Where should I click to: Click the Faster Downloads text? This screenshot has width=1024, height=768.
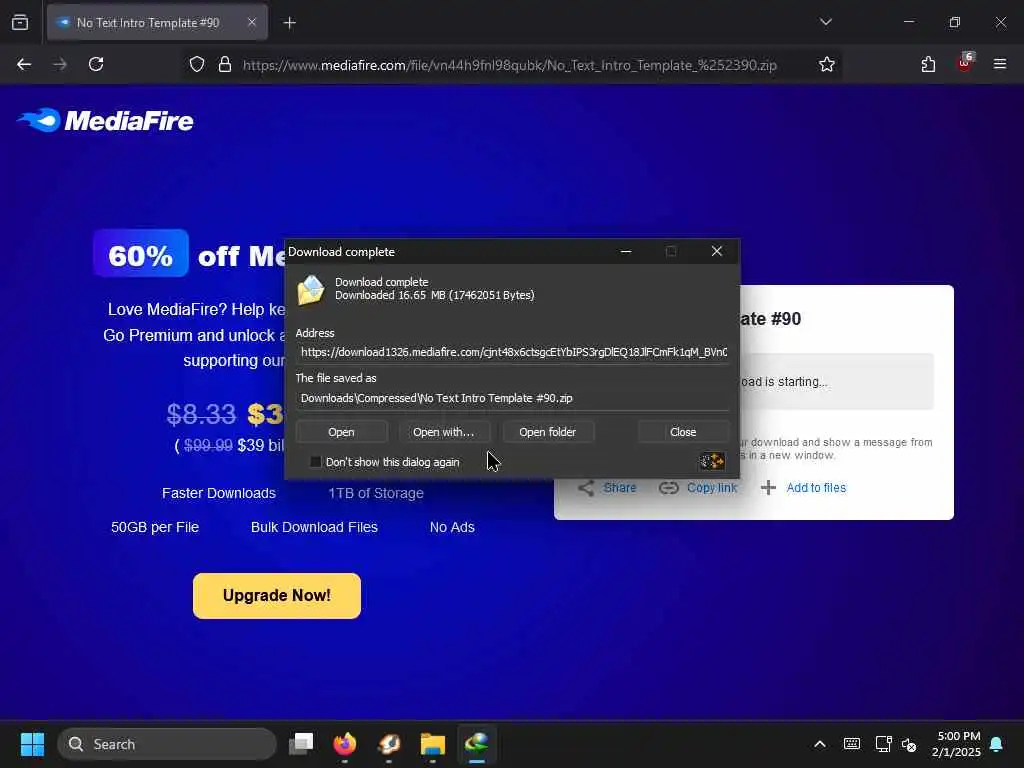219,493
